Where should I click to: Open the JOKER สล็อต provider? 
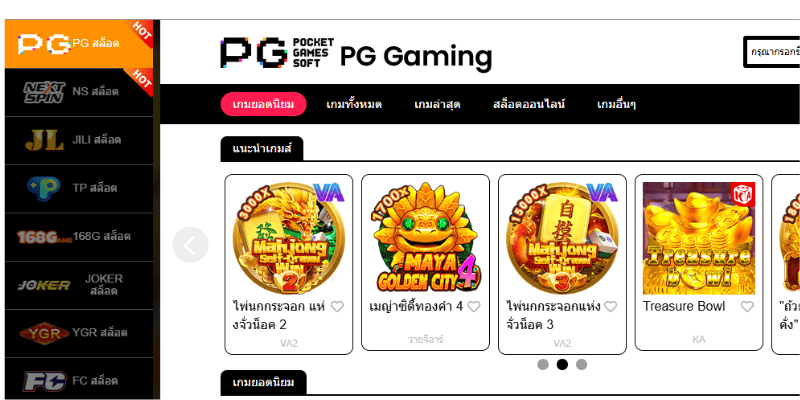(x=79, y=285)
